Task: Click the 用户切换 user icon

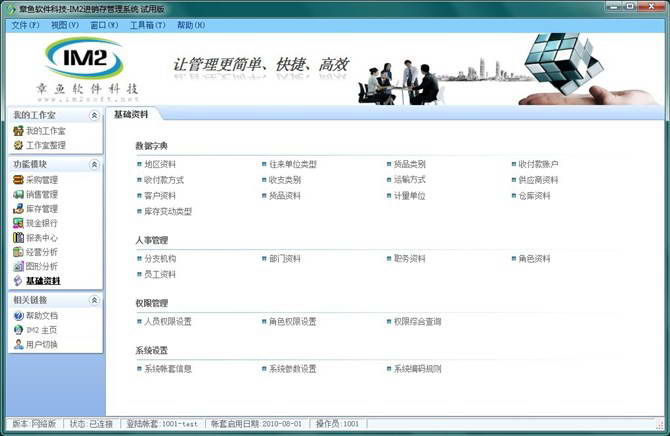Action: point(18,345)
